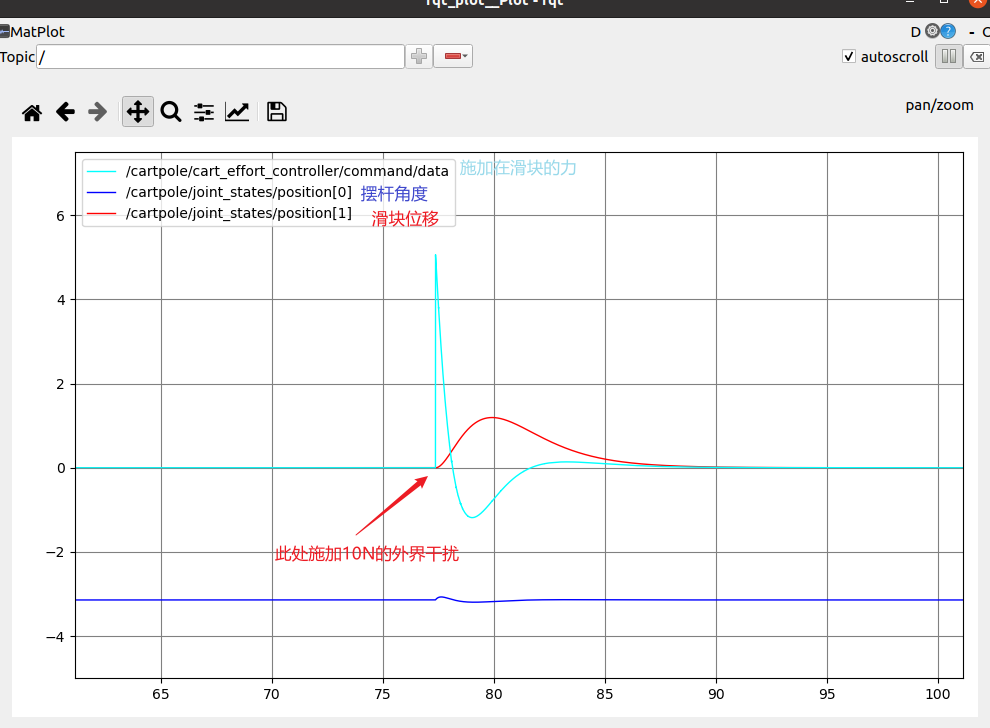The width and height of the screenshot is (990, 728).
Task: Click the D dock-reload button
Action: tap(915, 32)
